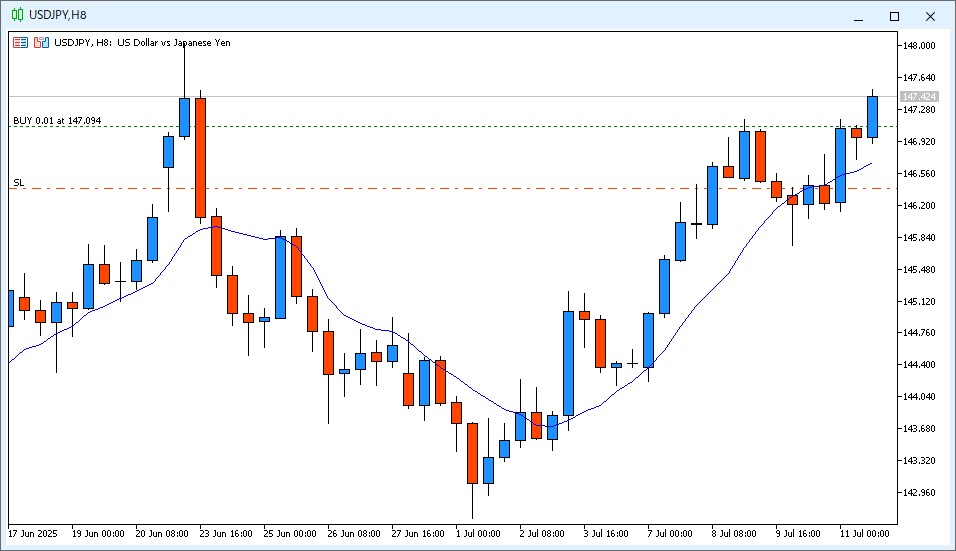
Task: Maximize the USDJPY,H8 chart window
Action: 894,16
